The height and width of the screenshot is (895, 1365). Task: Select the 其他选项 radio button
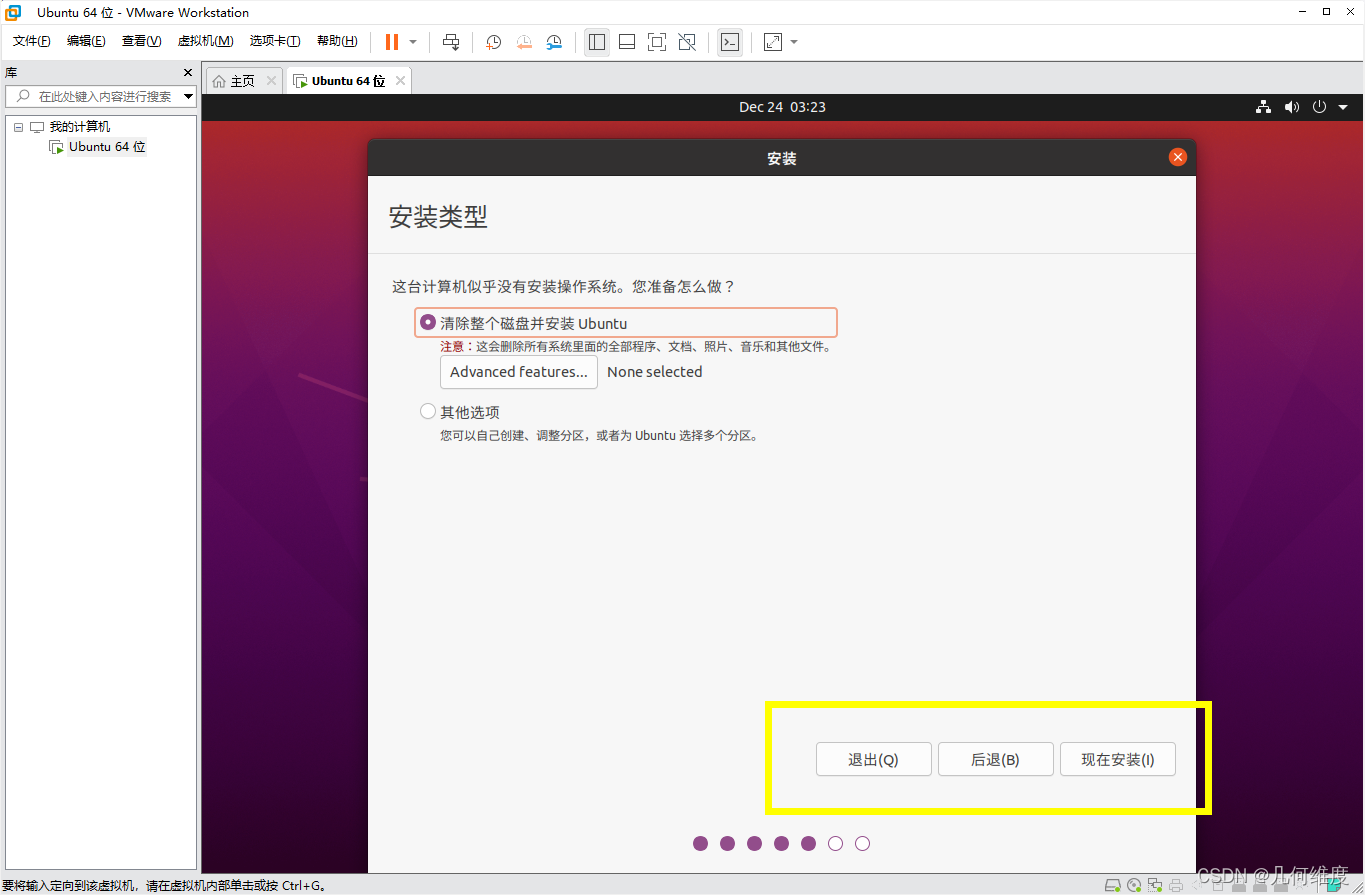point(428,412)
